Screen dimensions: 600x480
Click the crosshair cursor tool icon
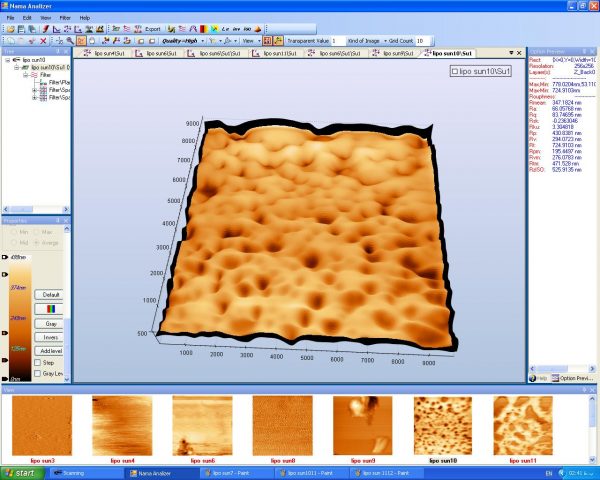(59, 41)
